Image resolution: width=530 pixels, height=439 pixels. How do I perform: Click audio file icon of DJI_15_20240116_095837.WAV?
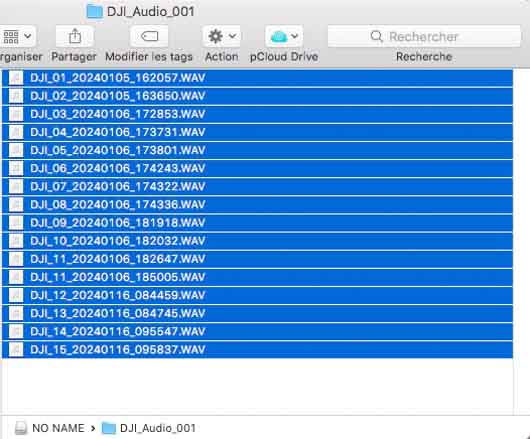coord(16,350)
